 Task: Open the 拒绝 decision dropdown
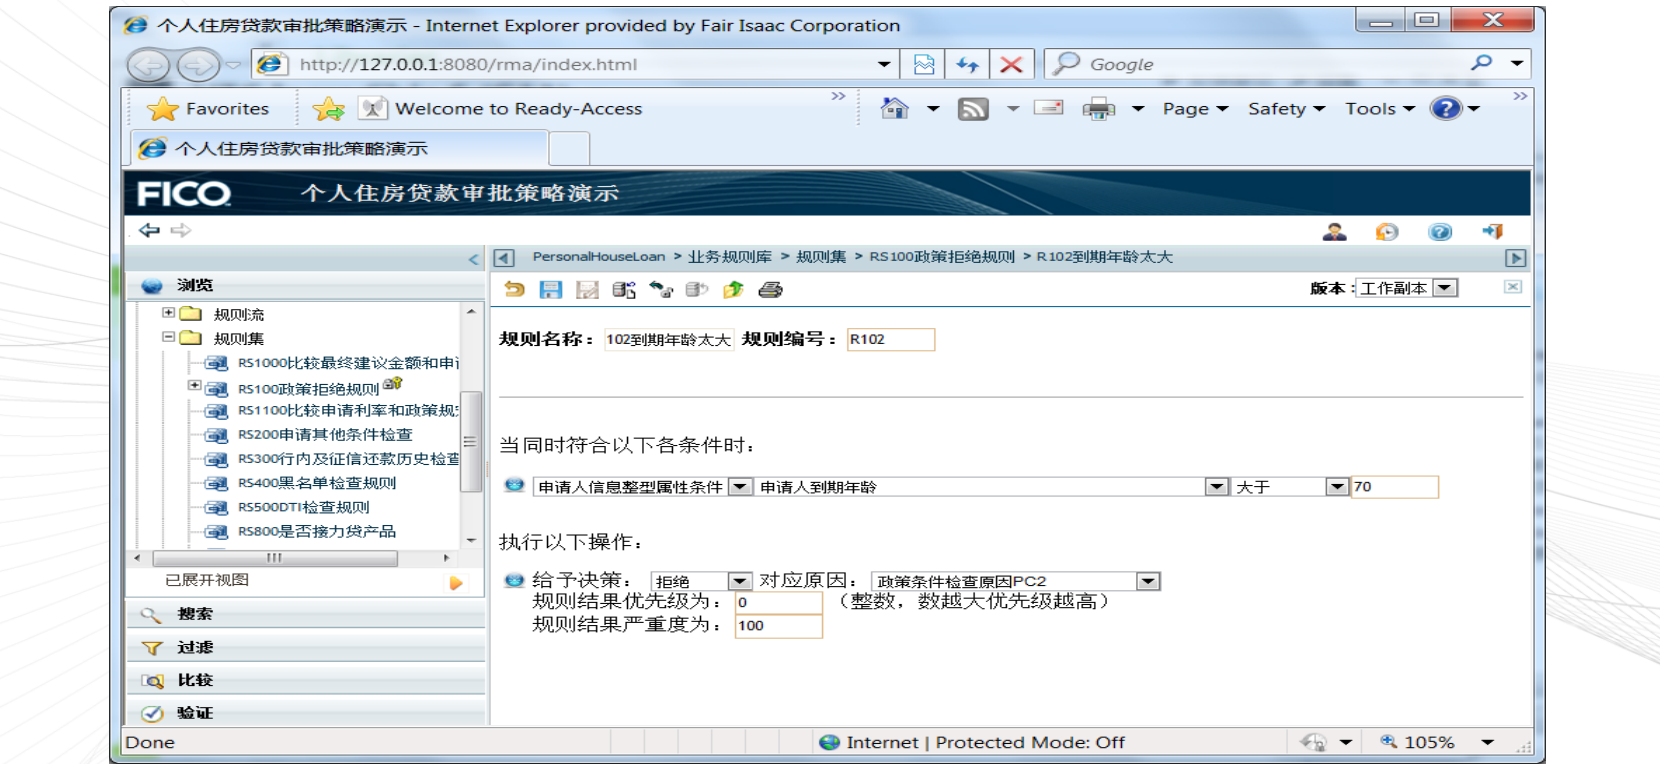click(740, 581)
